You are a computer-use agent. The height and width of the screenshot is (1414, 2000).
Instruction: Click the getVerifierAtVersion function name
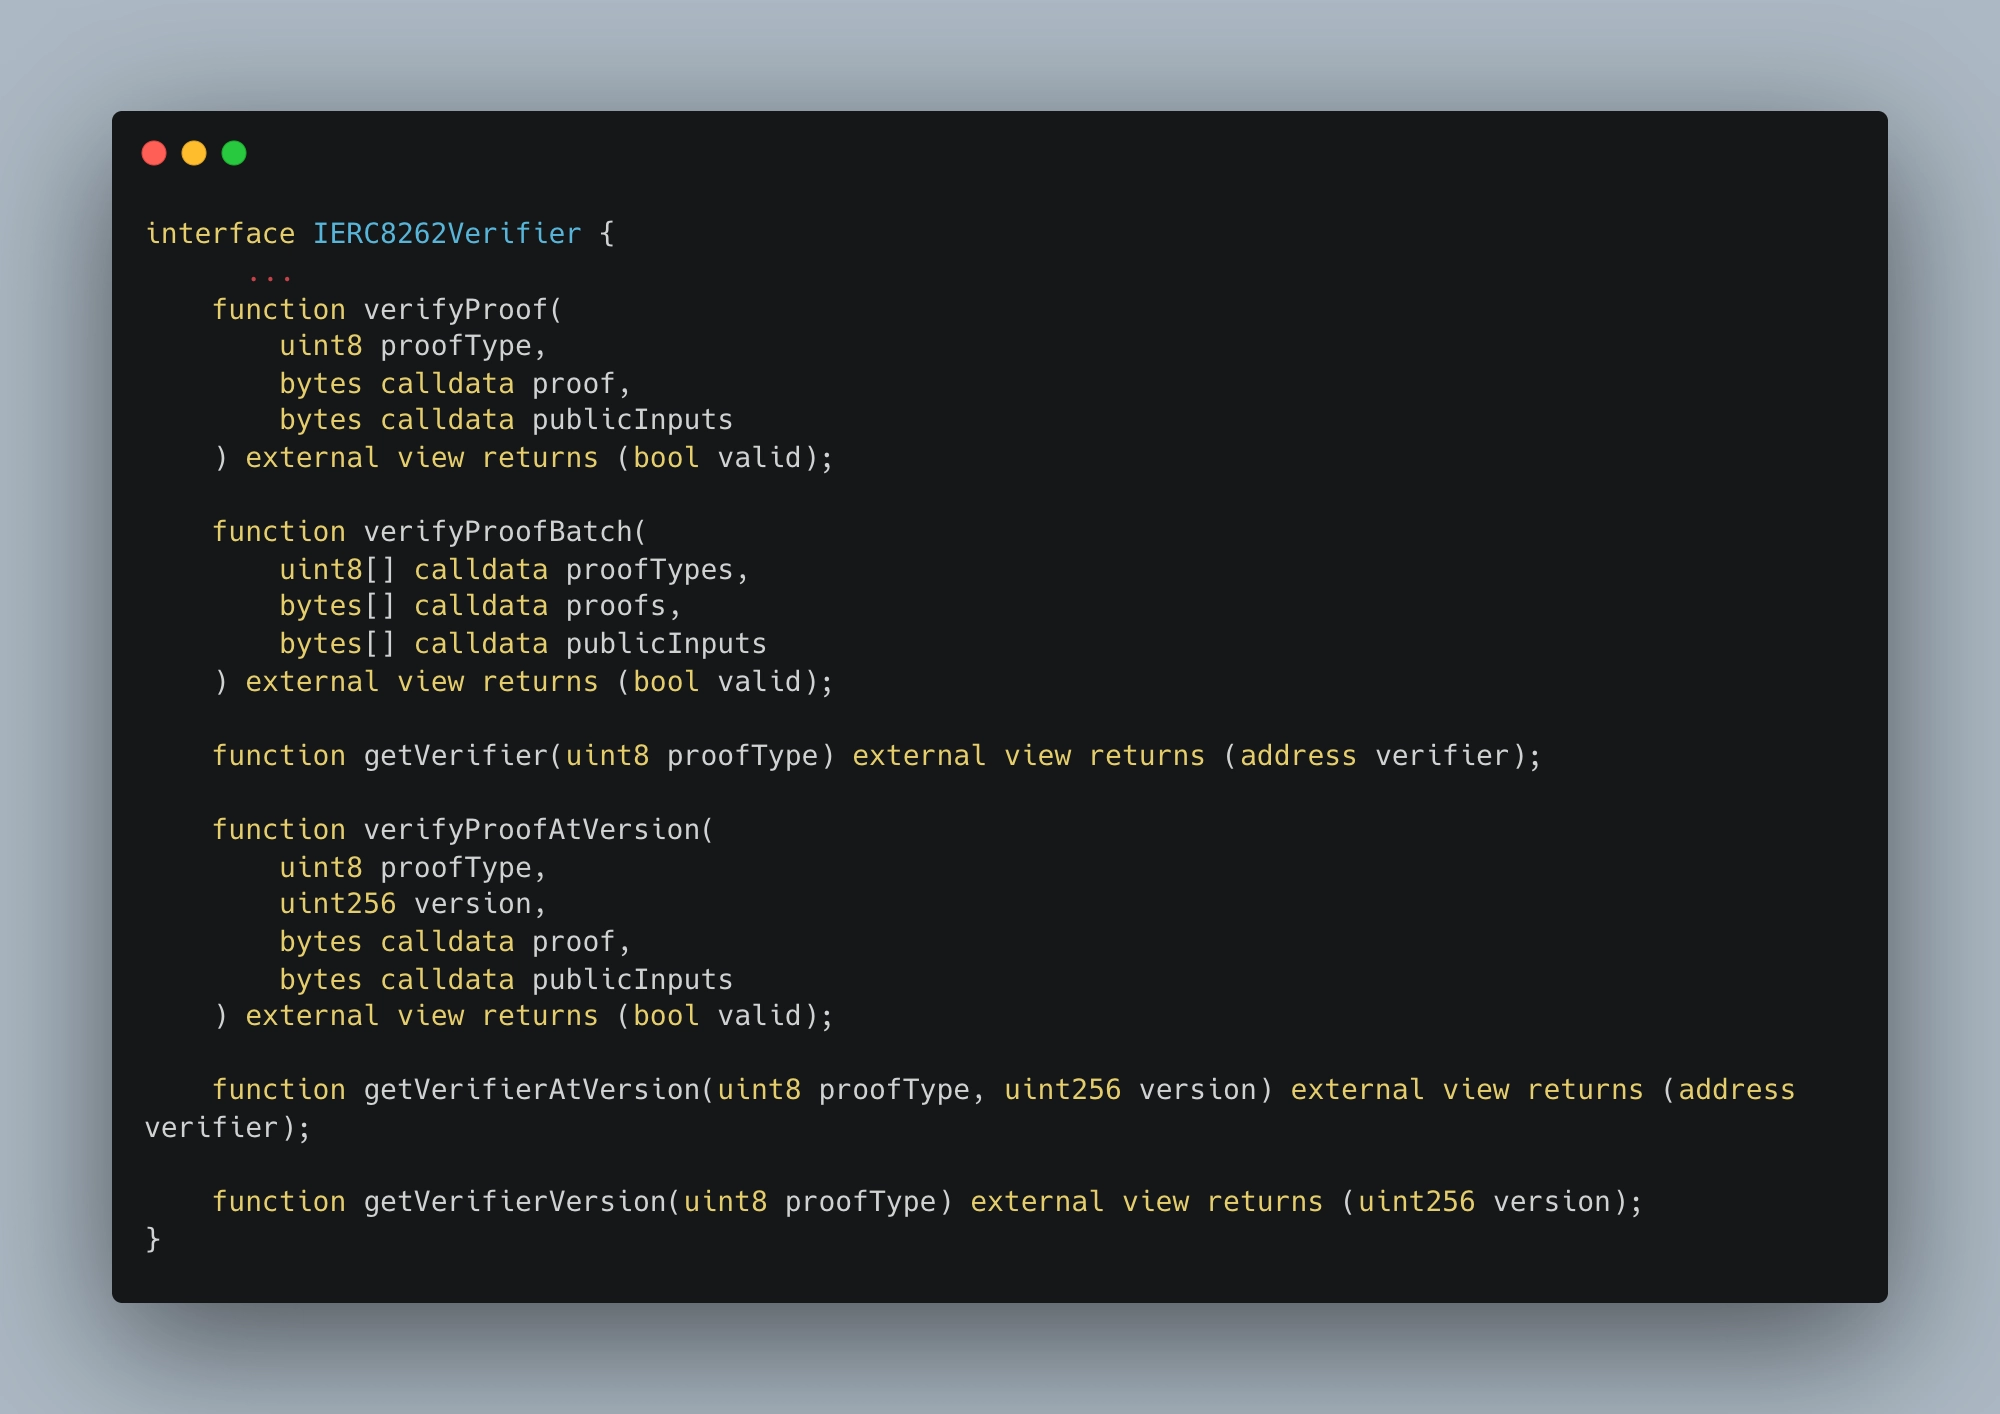pos(532,1090)
